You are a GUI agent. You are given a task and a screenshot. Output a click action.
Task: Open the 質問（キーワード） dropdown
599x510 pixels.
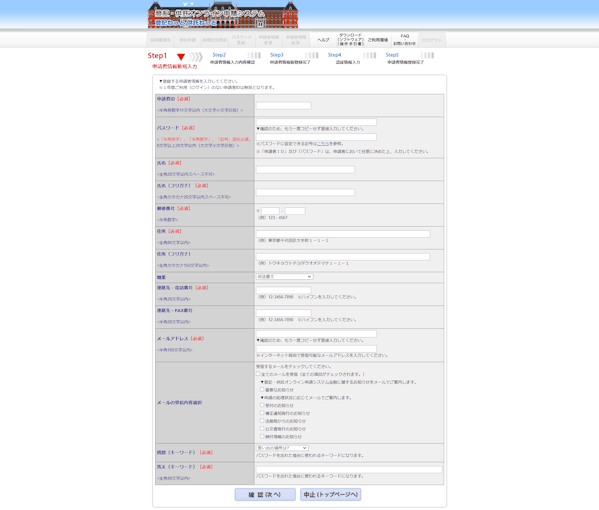tap(282, 448)
